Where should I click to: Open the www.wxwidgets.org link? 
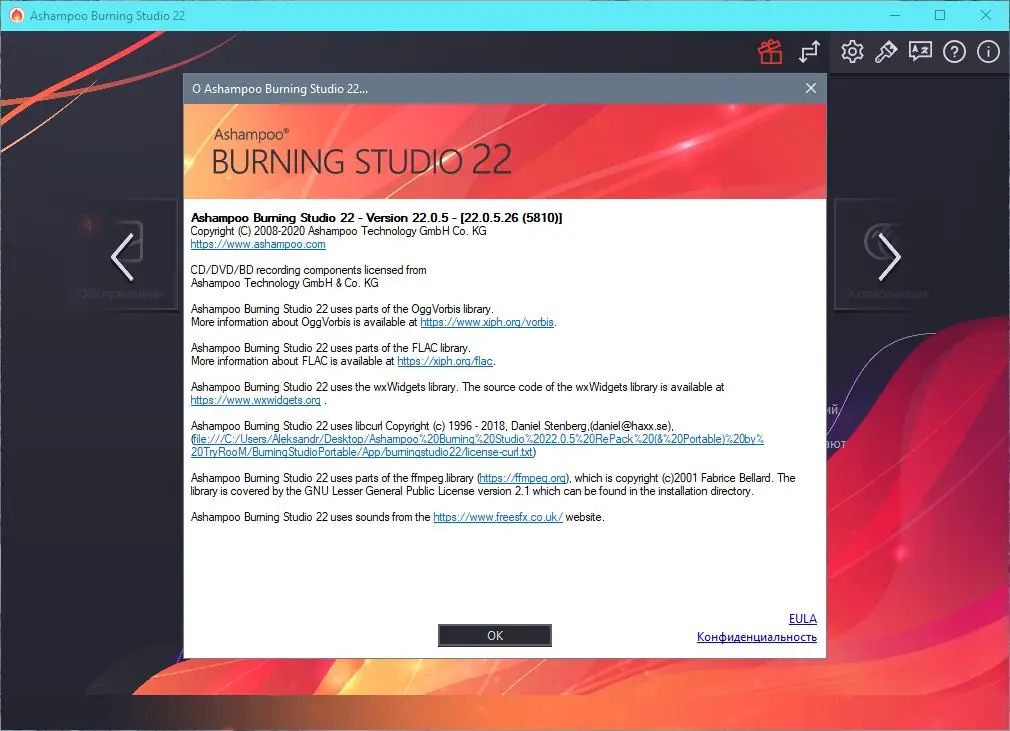pyautogui.click(x=254, y=400)
